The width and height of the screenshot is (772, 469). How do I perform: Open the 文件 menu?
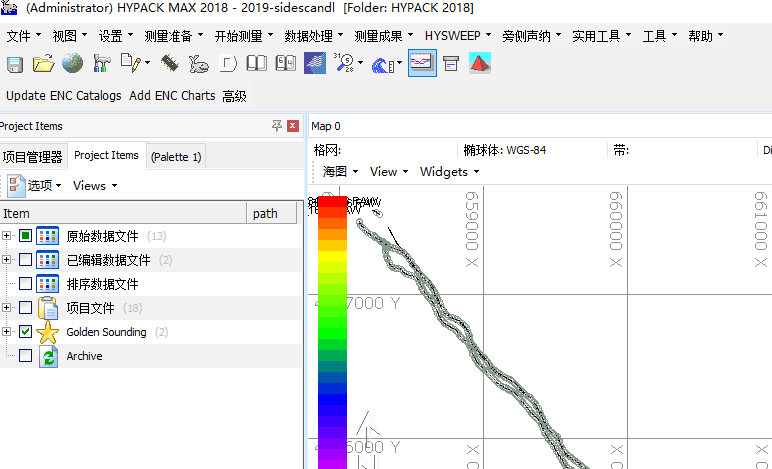point(24,36)
